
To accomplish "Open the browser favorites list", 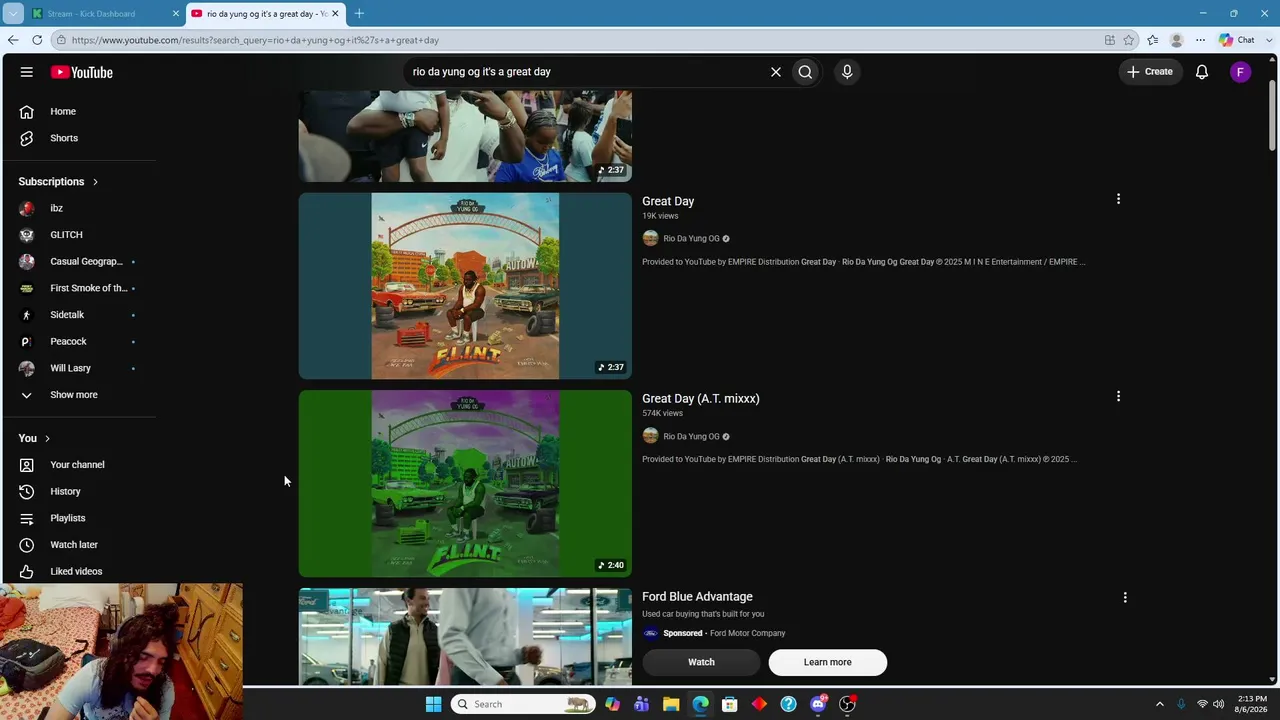I will pyautogui.click(x=1153, y=40).
